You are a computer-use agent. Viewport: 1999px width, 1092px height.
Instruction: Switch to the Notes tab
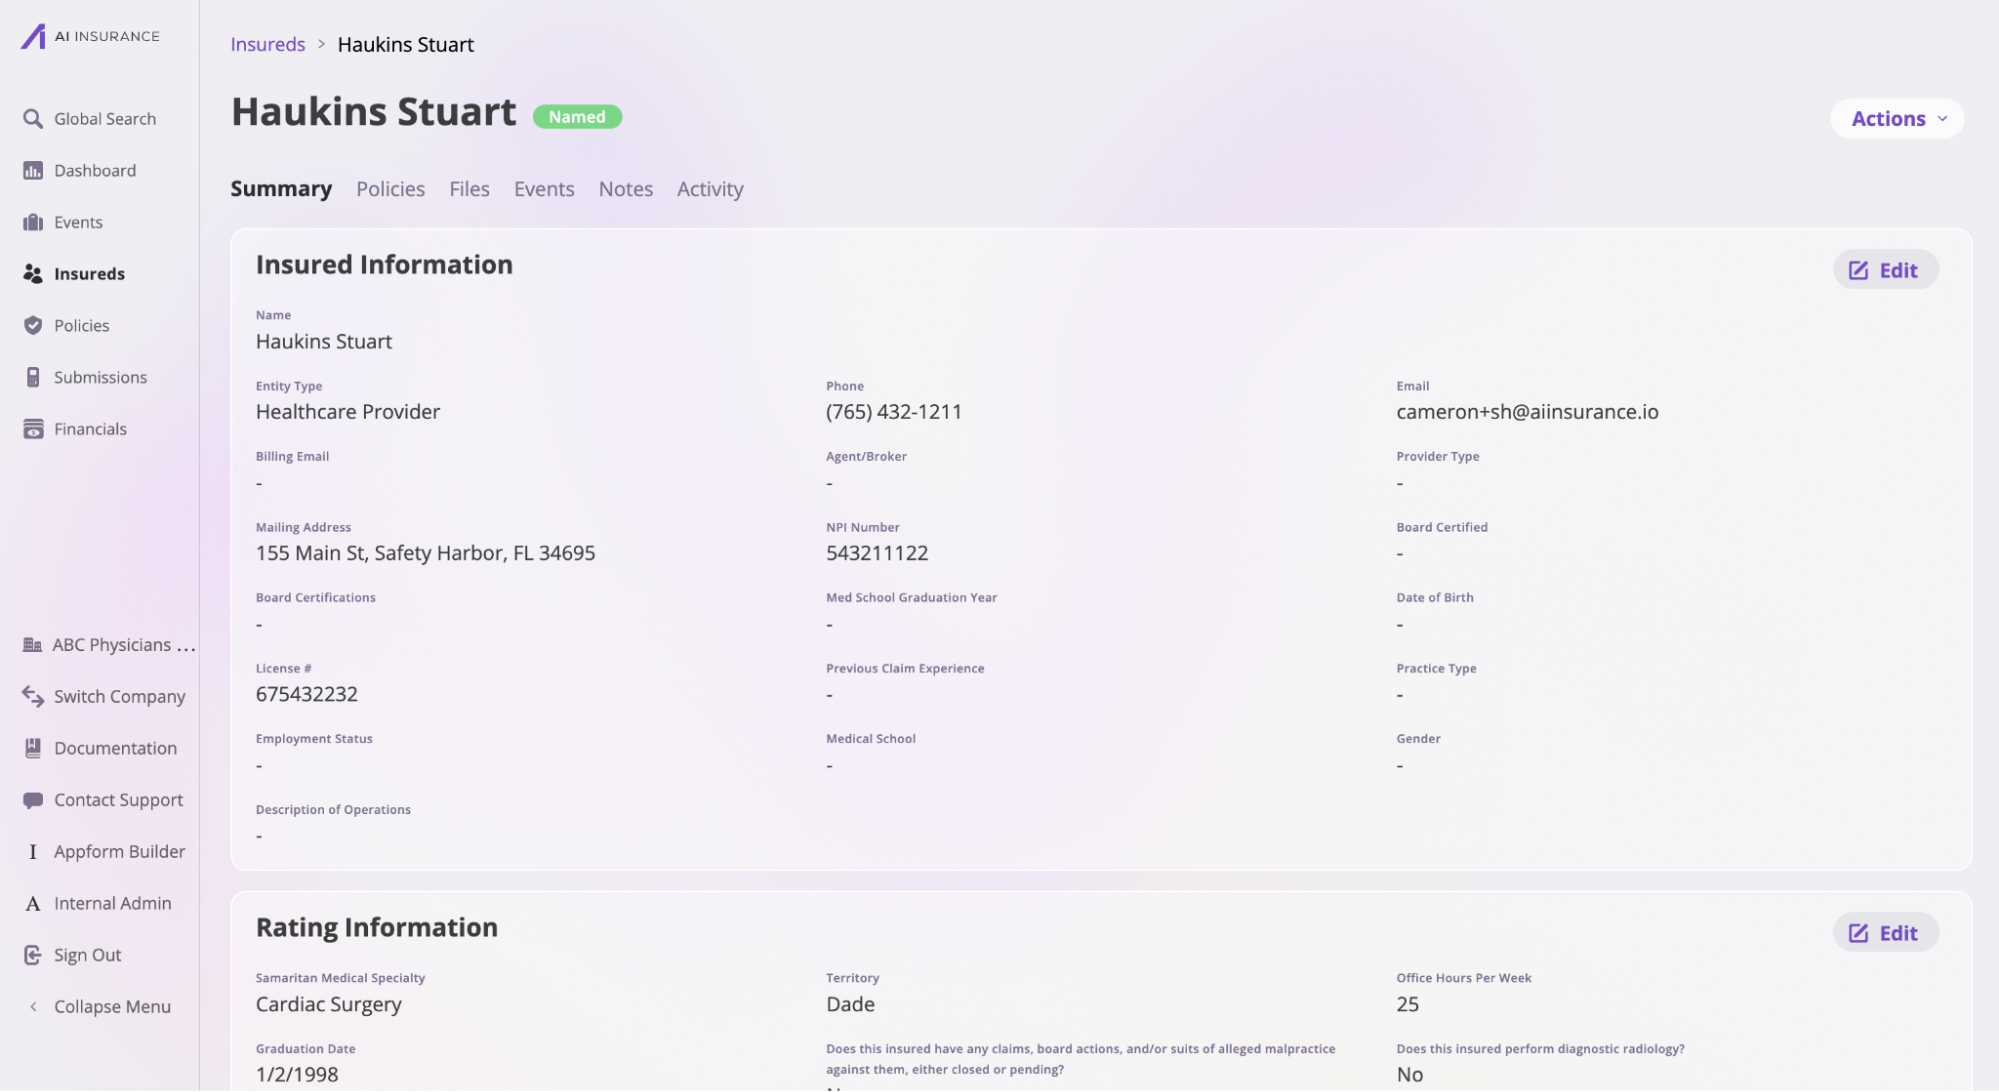(625, 189)
